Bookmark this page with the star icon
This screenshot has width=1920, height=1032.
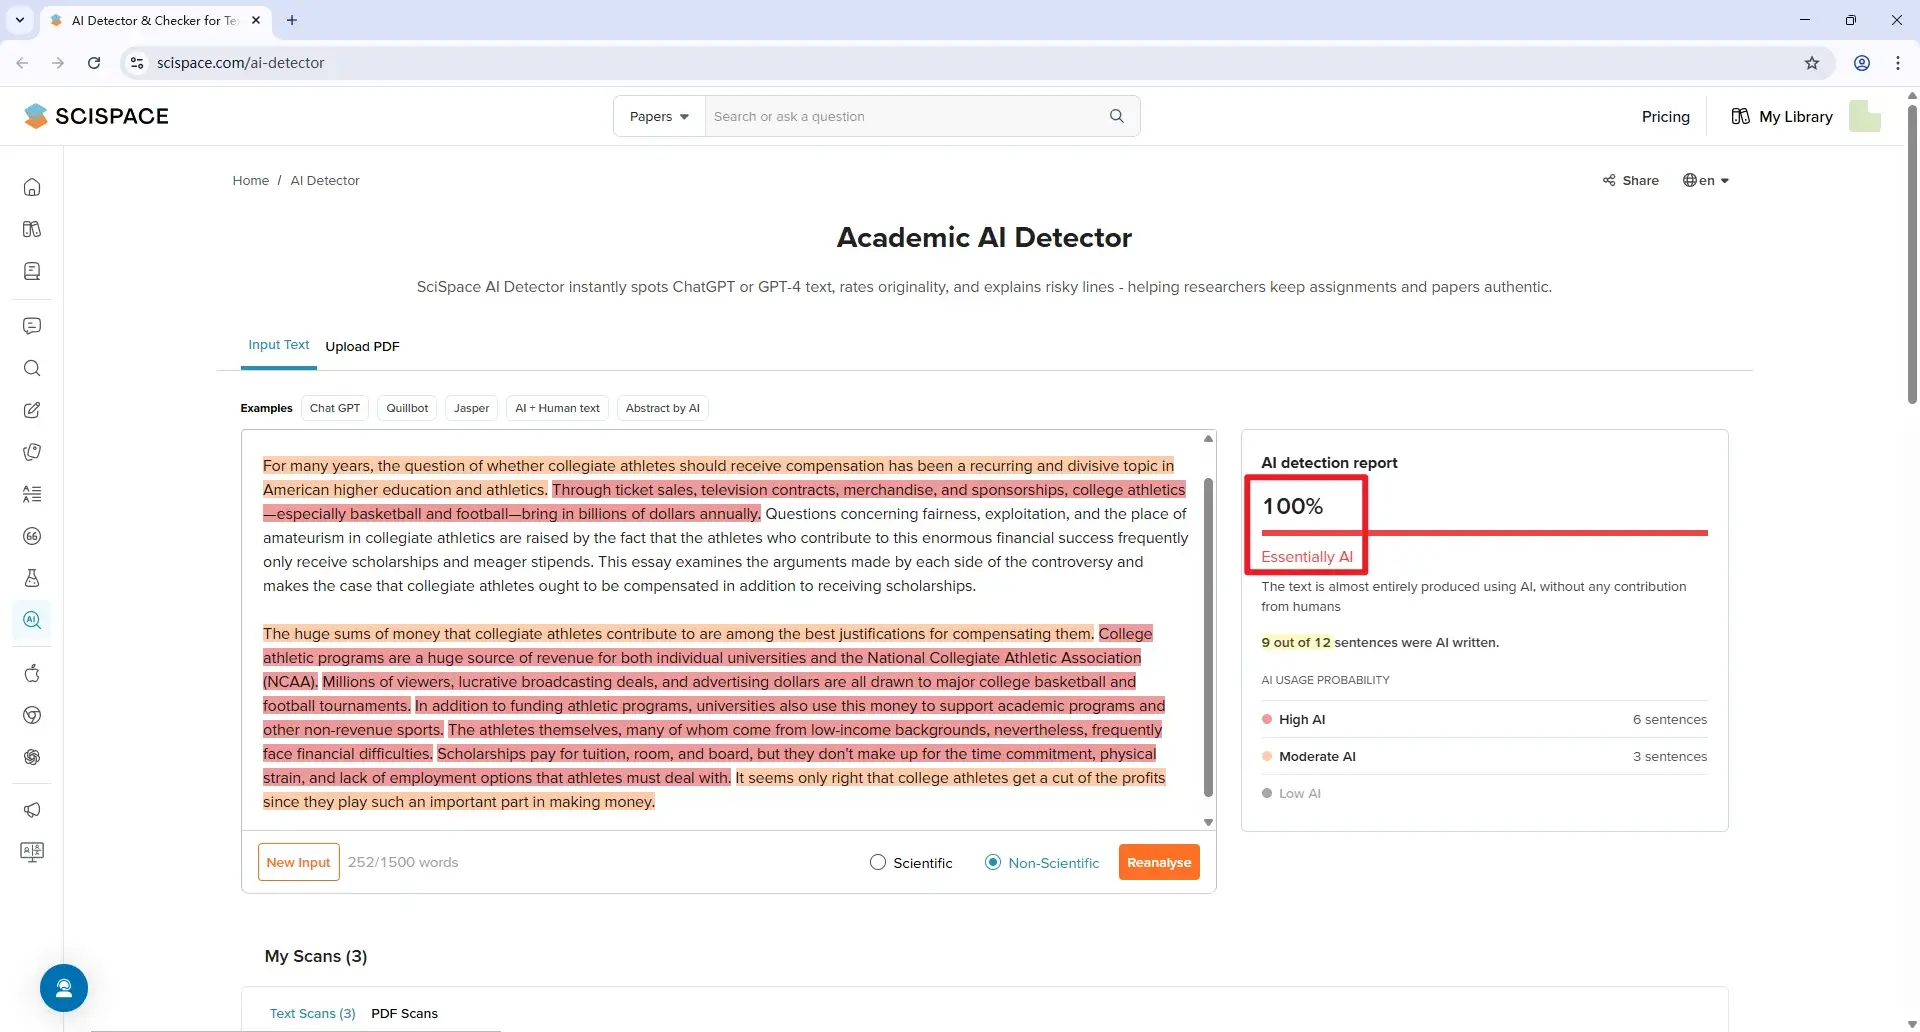coord(1812,63)
